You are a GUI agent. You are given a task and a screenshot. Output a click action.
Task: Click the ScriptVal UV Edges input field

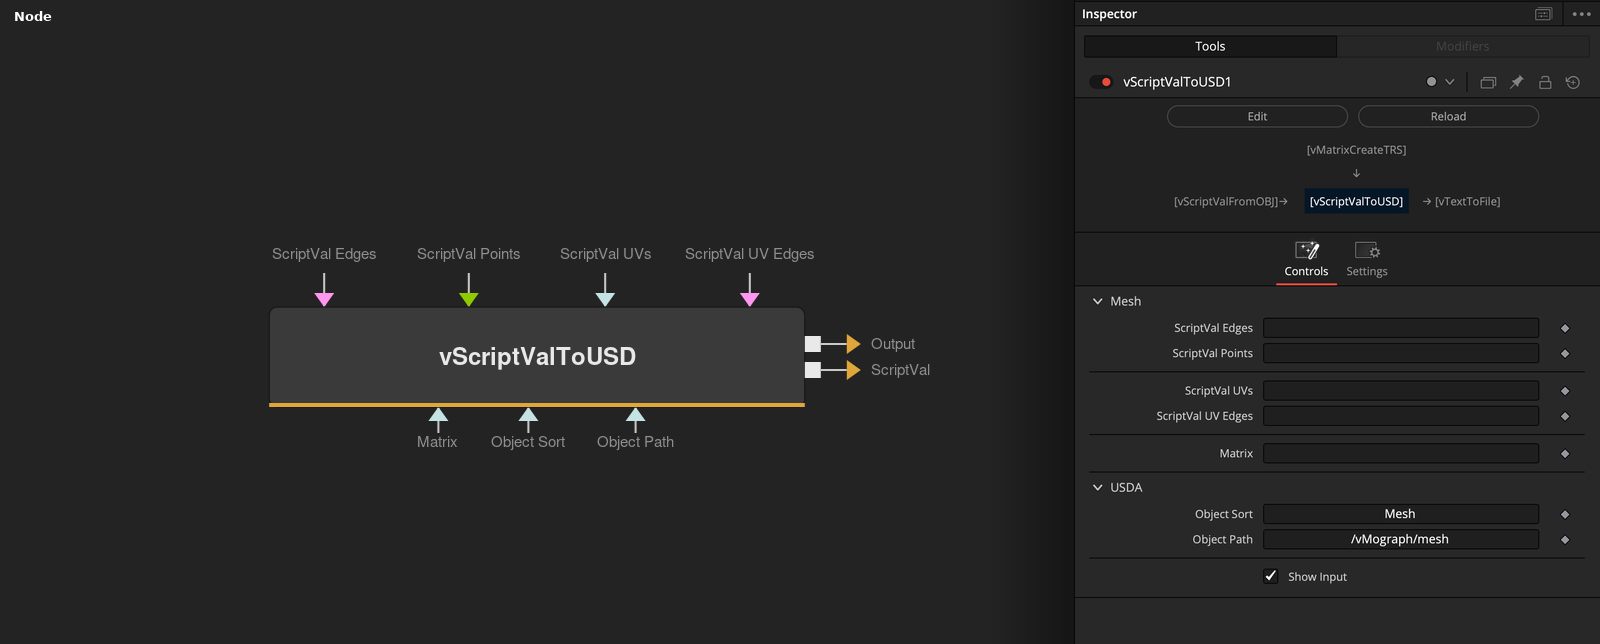[x=1401, y=416]
